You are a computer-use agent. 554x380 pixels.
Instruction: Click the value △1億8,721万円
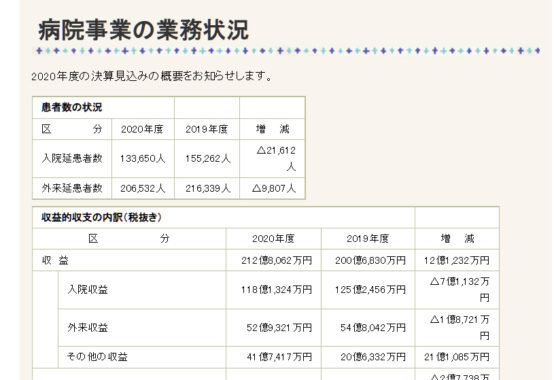tap(460, 327)
